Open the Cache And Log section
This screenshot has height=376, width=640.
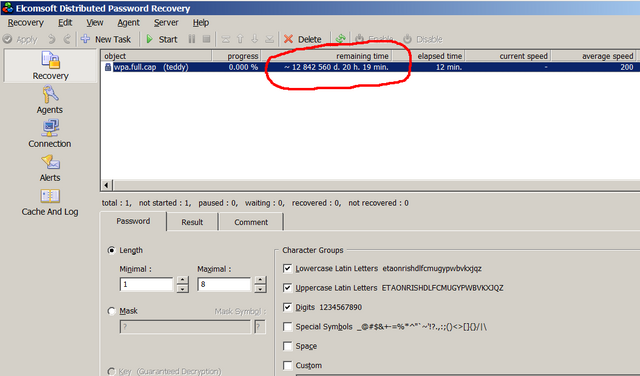(x=50, y=202)
